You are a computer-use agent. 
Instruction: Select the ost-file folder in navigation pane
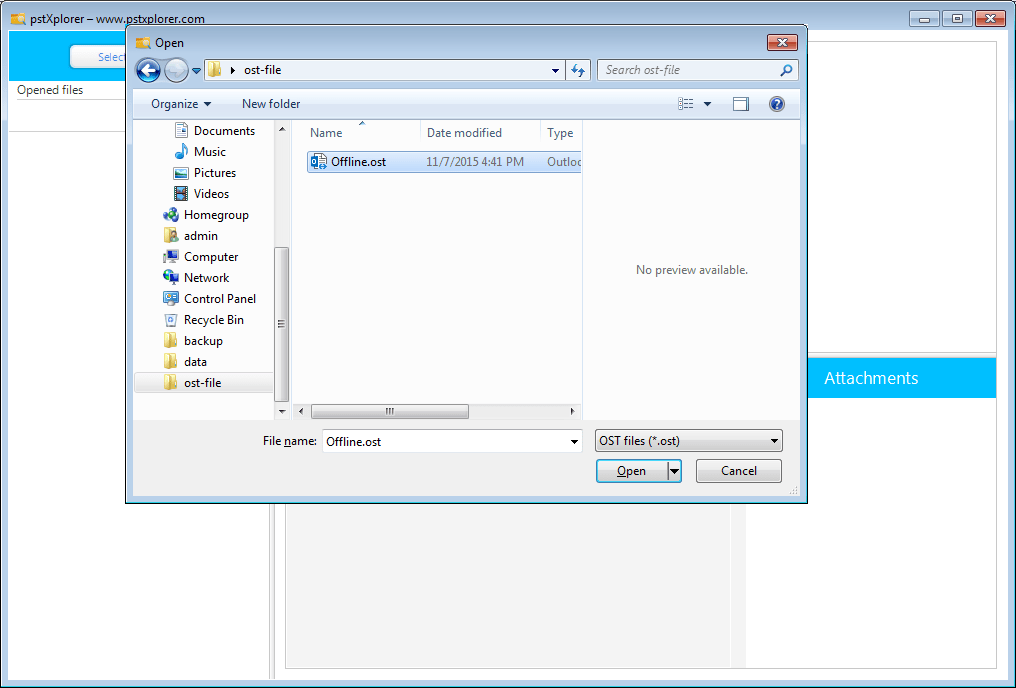(203, 383)
